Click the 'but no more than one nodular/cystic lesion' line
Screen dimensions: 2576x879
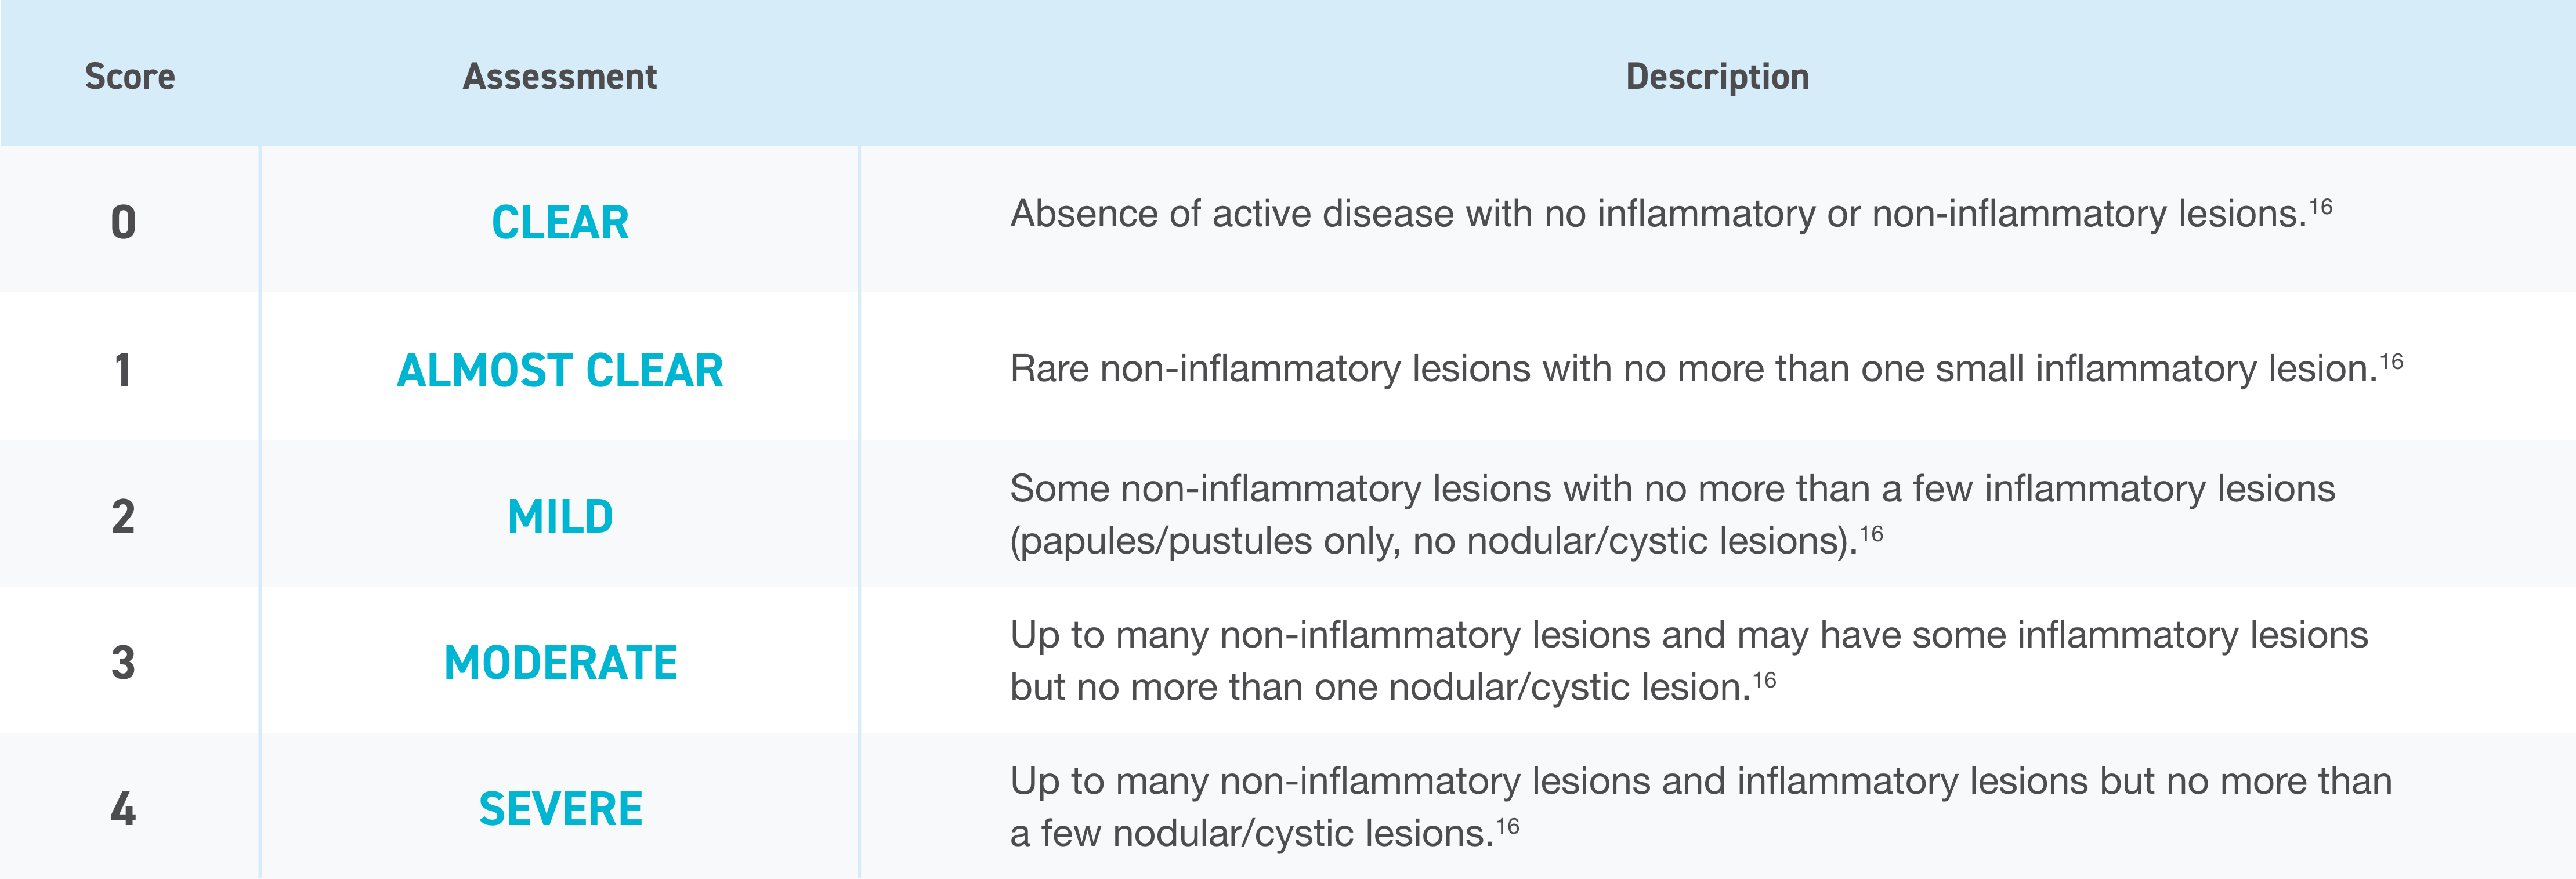tap(1379, 687)
